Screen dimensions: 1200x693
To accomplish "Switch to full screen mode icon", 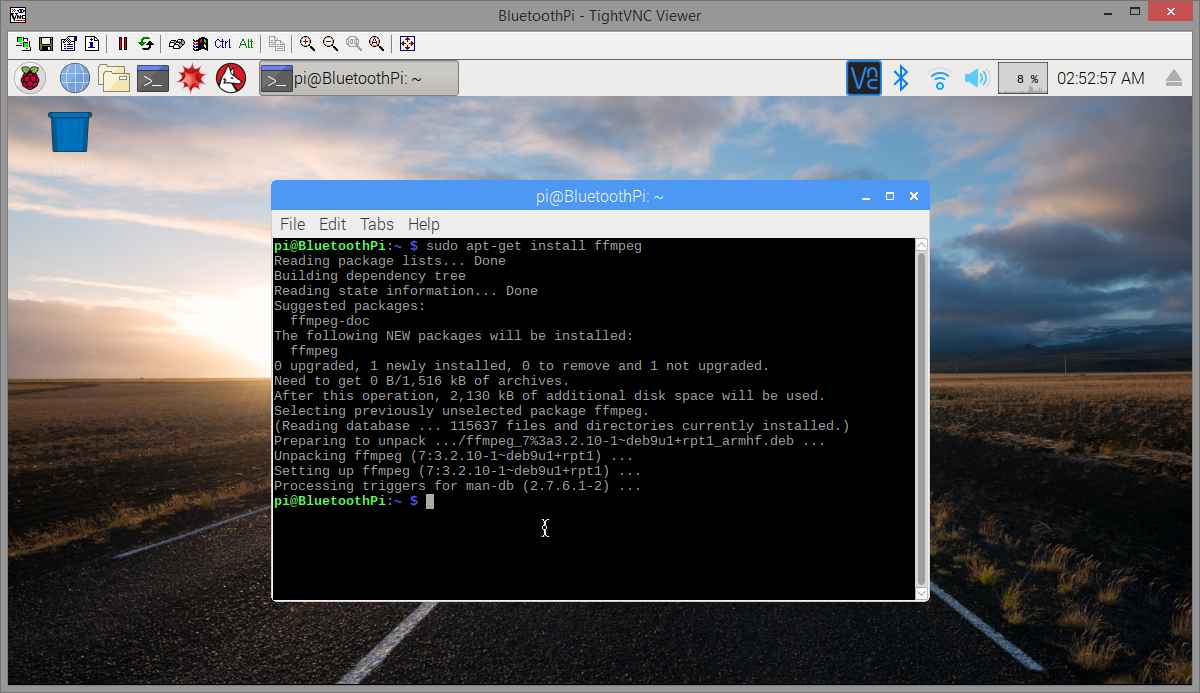I will coord(407,44).
